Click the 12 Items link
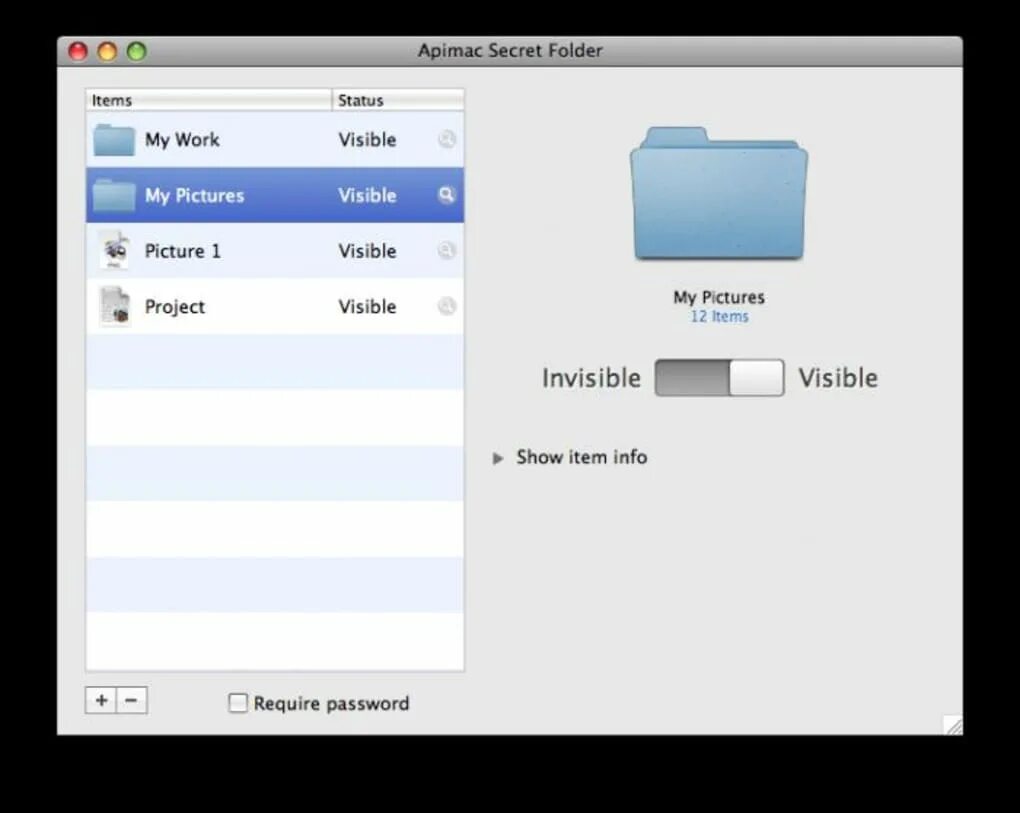 pos(719,317)
